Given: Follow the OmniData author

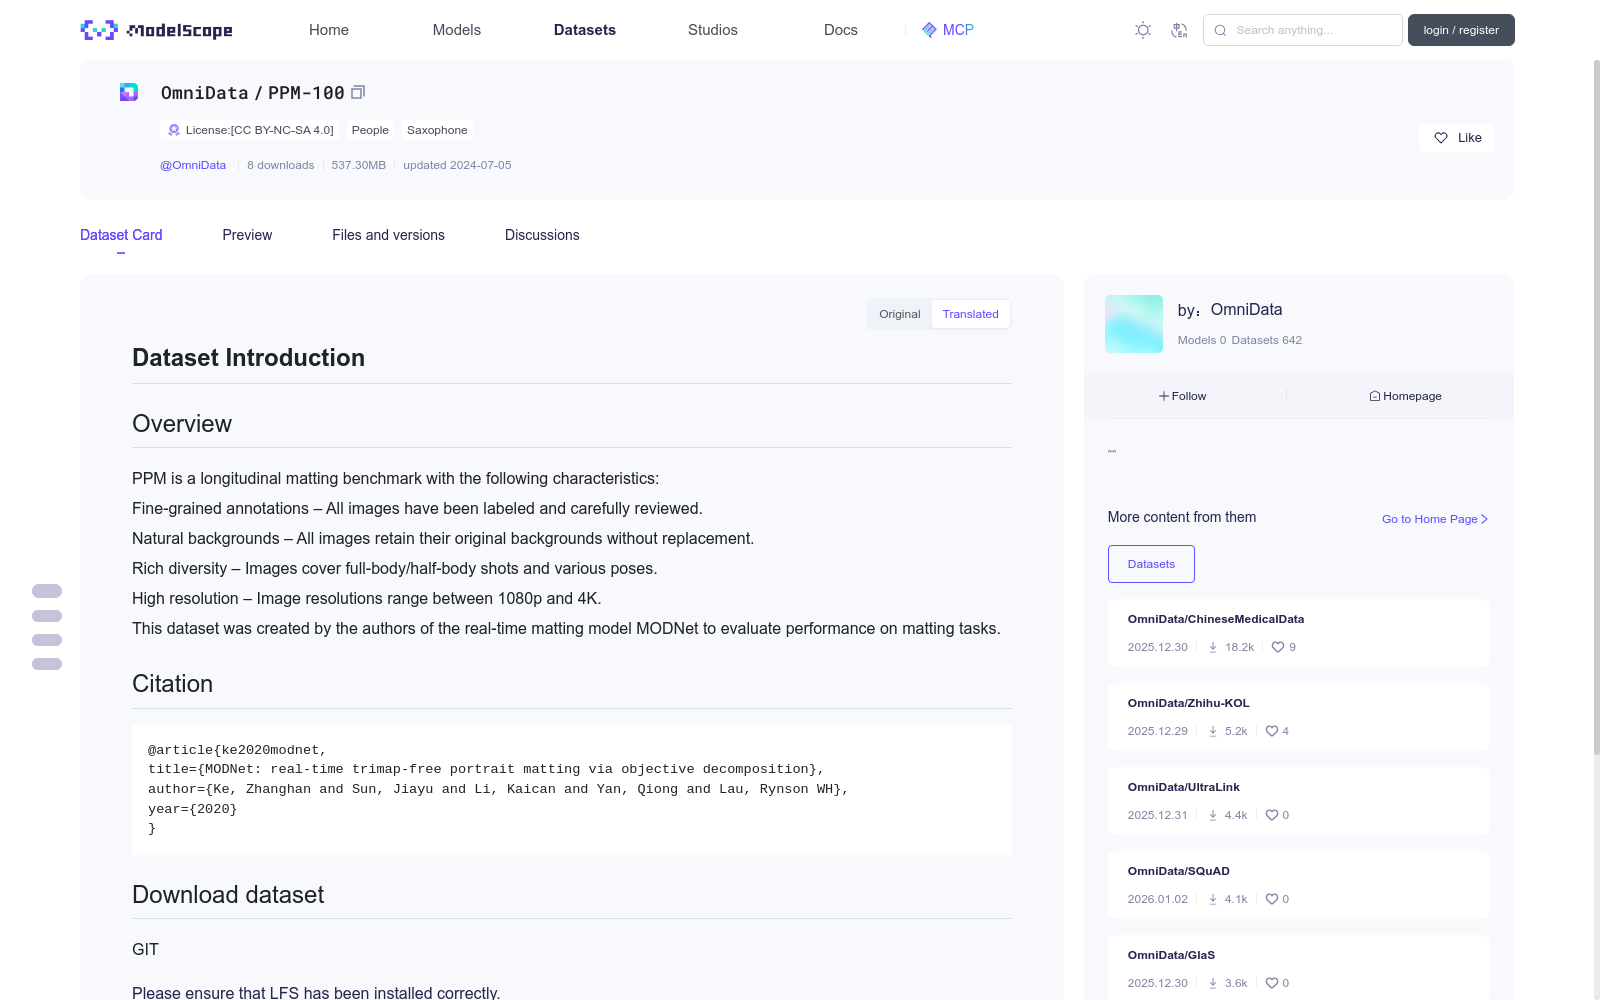Looking at the screenshot, I should pos(1183,396).
